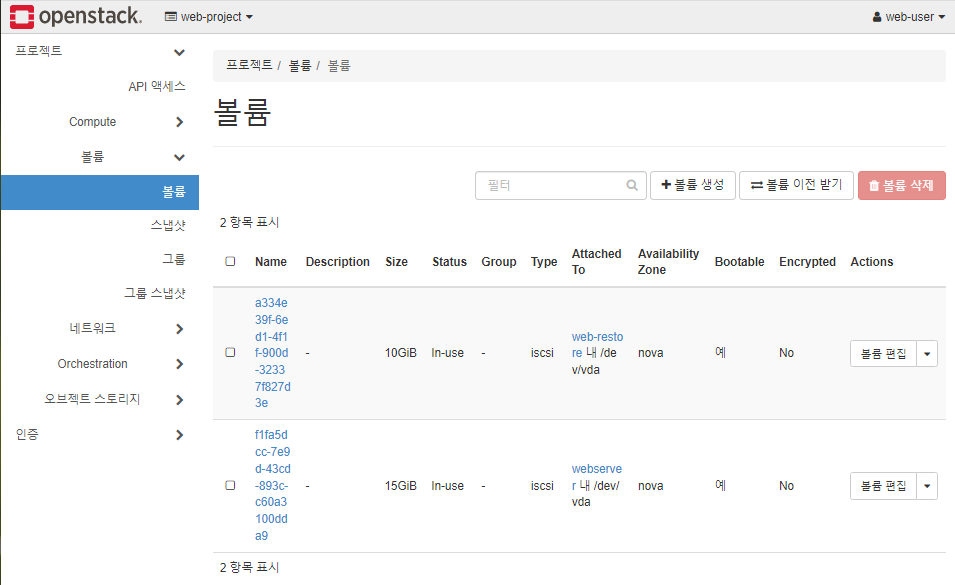Click the 볼륨 이전 받기 button
Image resolution: width=955 pixels, height=585 pixels.
[x=796, y=185]
